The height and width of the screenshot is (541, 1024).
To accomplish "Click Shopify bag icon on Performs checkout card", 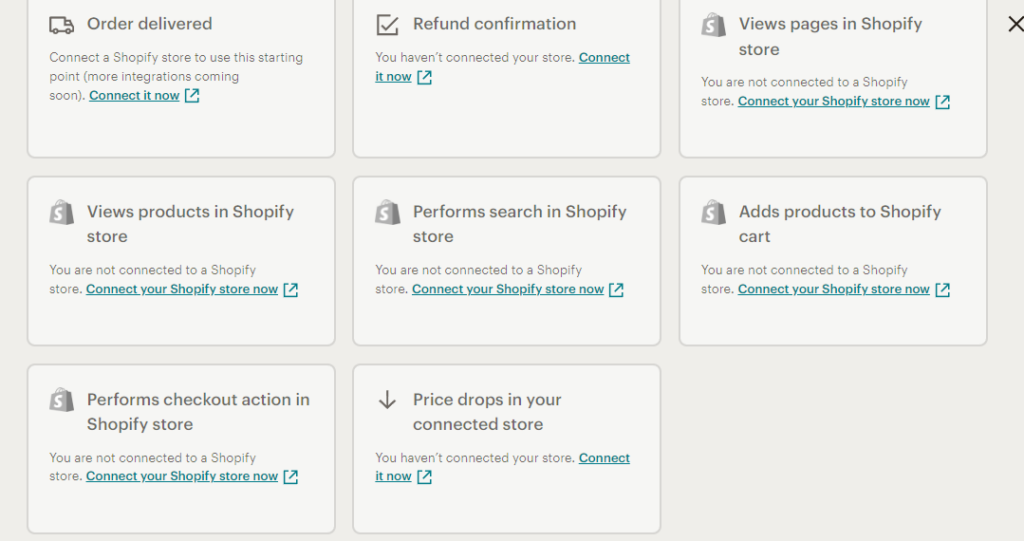I will [x=61, y=400].
